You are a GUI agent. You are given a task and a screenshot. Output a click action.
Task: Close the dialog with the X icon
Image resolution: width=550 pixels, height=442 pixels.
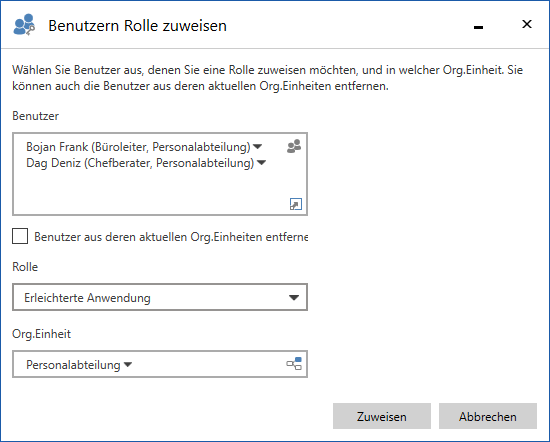[527, 24]
